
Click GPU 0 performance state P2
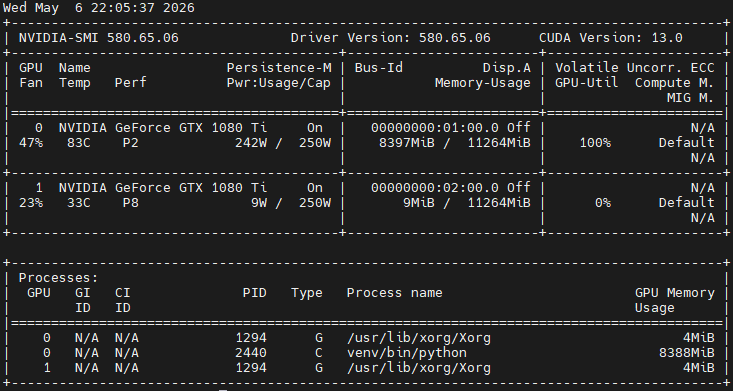pyautogui.click(x=130, y=143)
